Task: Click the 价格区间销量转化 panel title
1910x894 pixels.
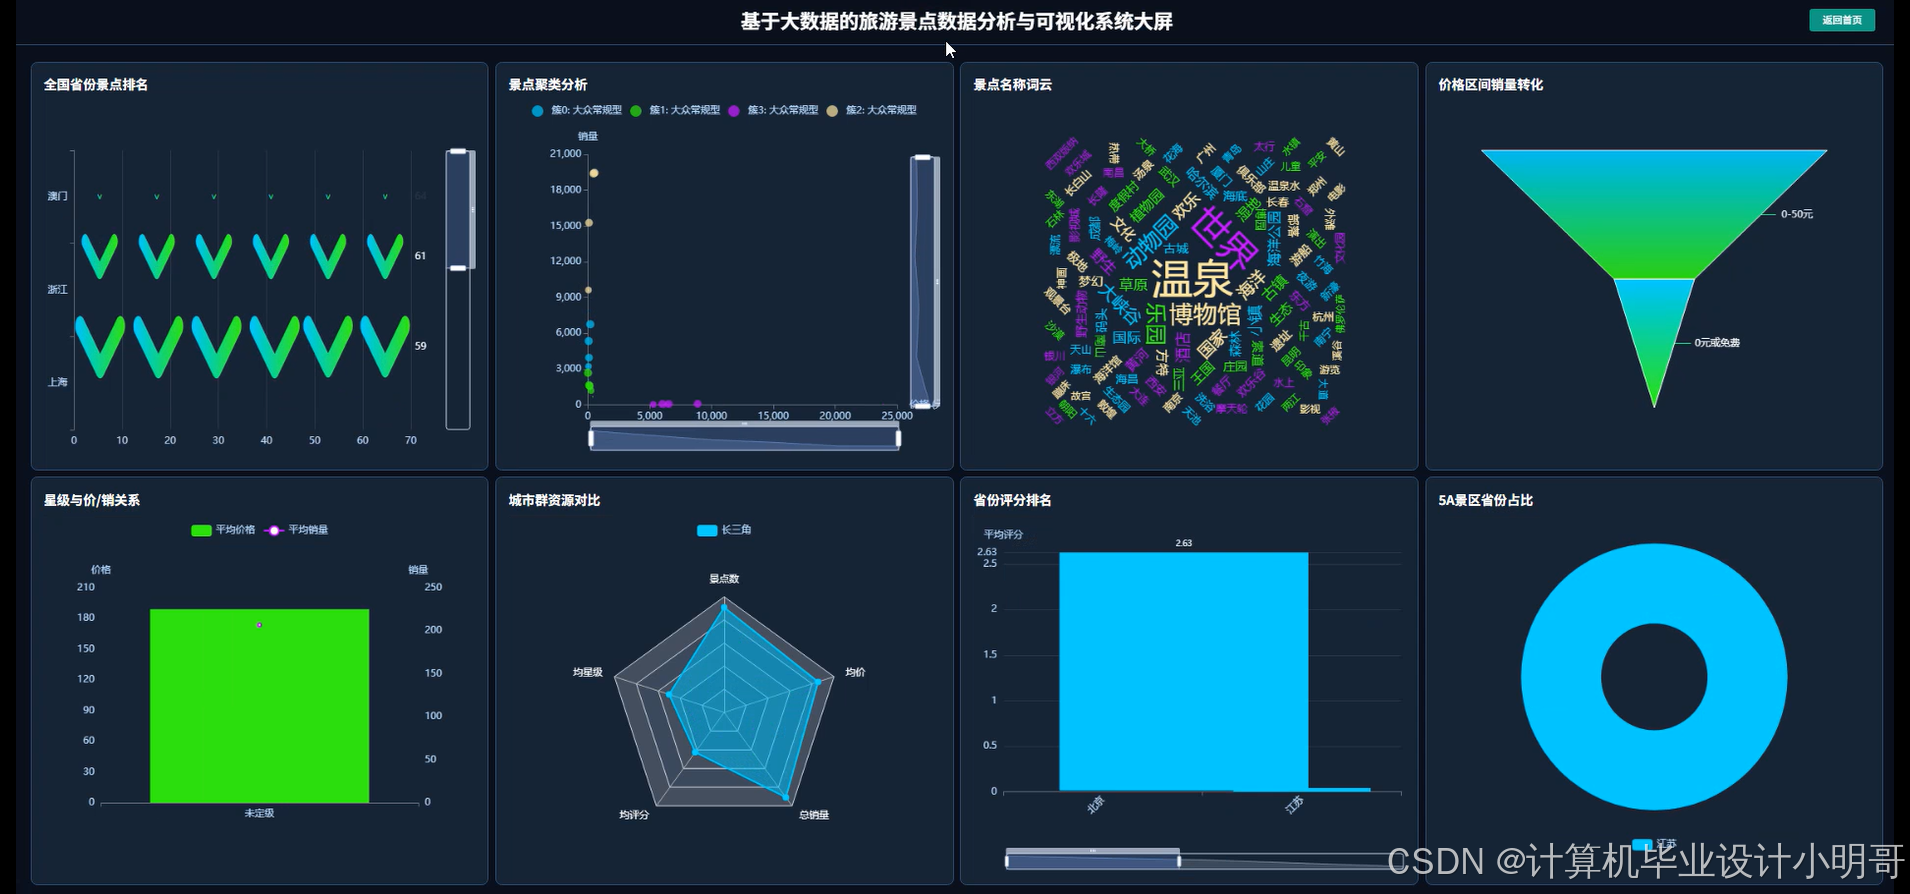Action: pos(1491,85)
